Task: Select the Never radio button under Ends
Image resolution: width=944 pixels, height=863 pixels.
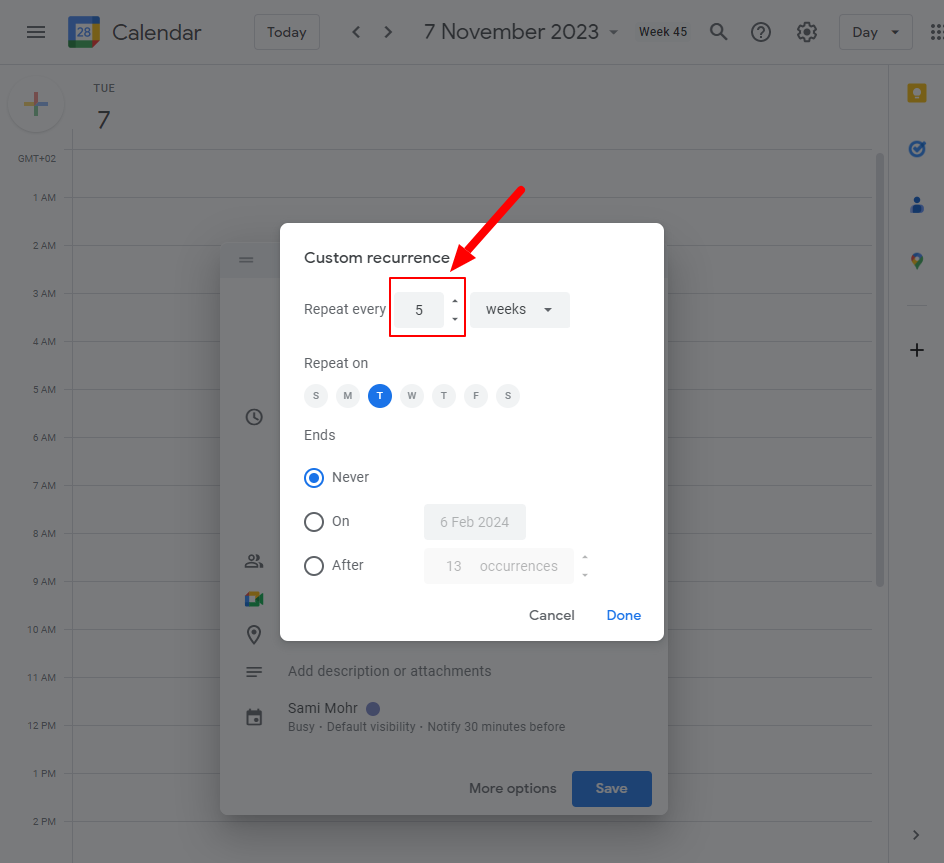Action: (x=314, y=478)
